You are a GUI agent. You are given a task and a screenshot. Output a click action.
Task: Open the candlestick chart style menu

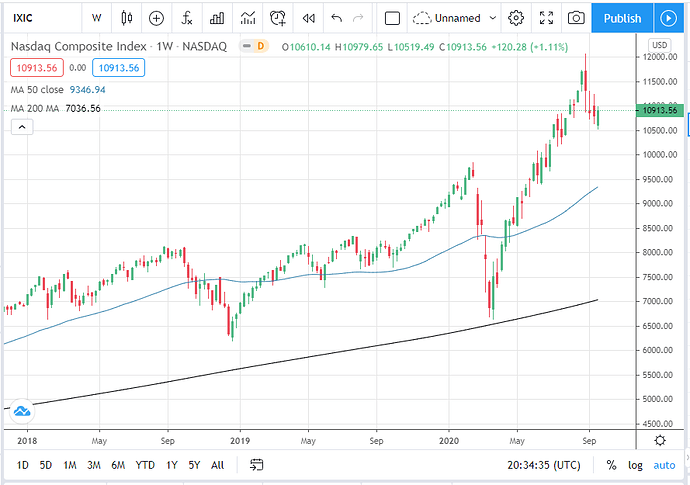pos(127,18)
